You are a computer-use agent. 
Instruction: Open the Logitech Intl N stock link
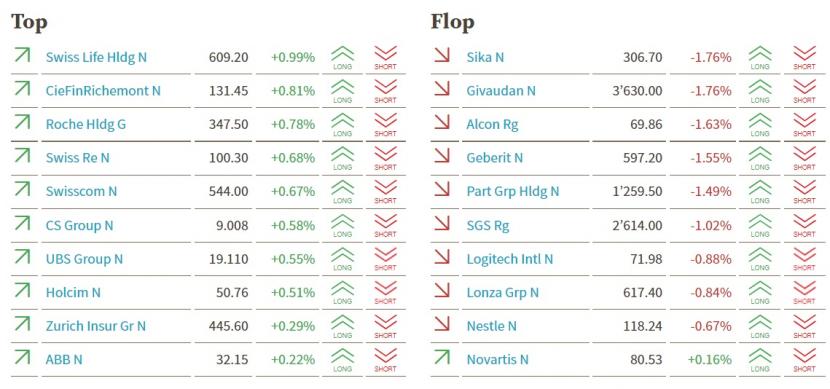click(510, 259)
